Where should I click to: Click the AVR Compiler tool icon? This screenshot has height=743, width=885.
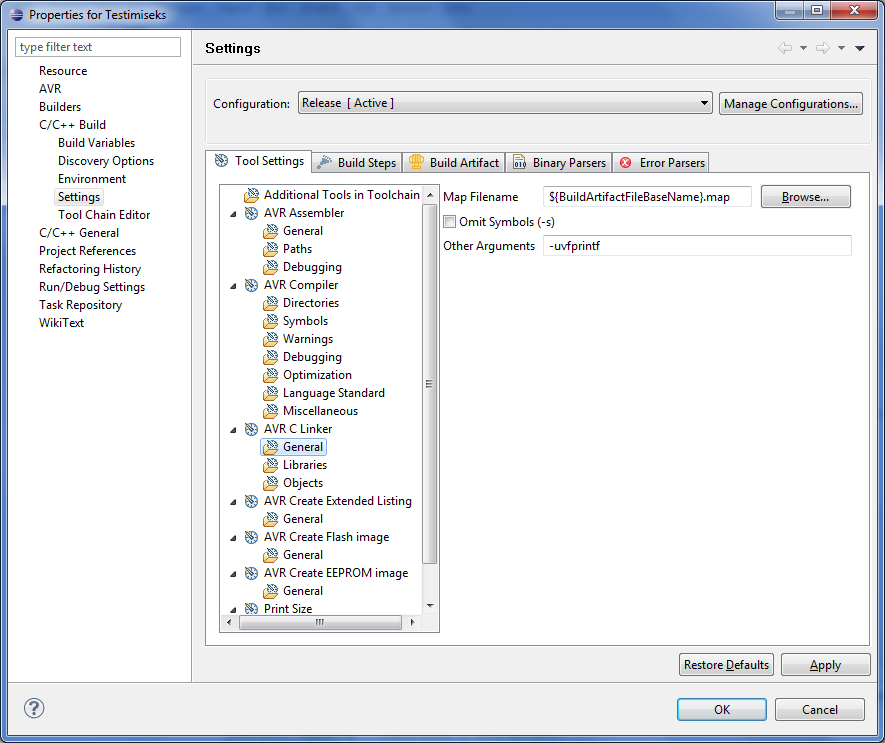251,285
